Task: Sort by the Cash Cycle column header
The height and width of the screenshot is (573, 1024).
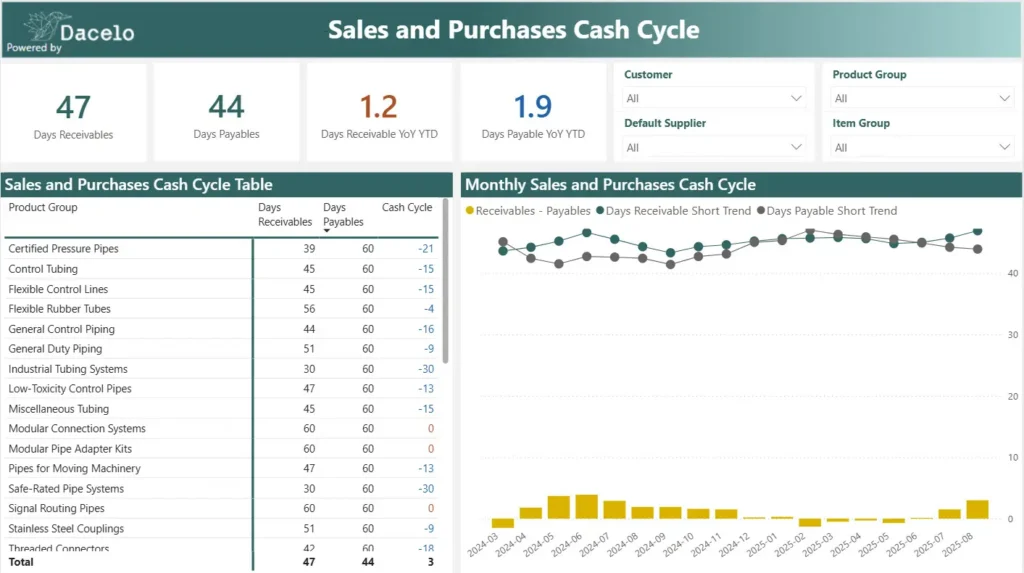Action: pyautogui.click(x=407, y=208)
